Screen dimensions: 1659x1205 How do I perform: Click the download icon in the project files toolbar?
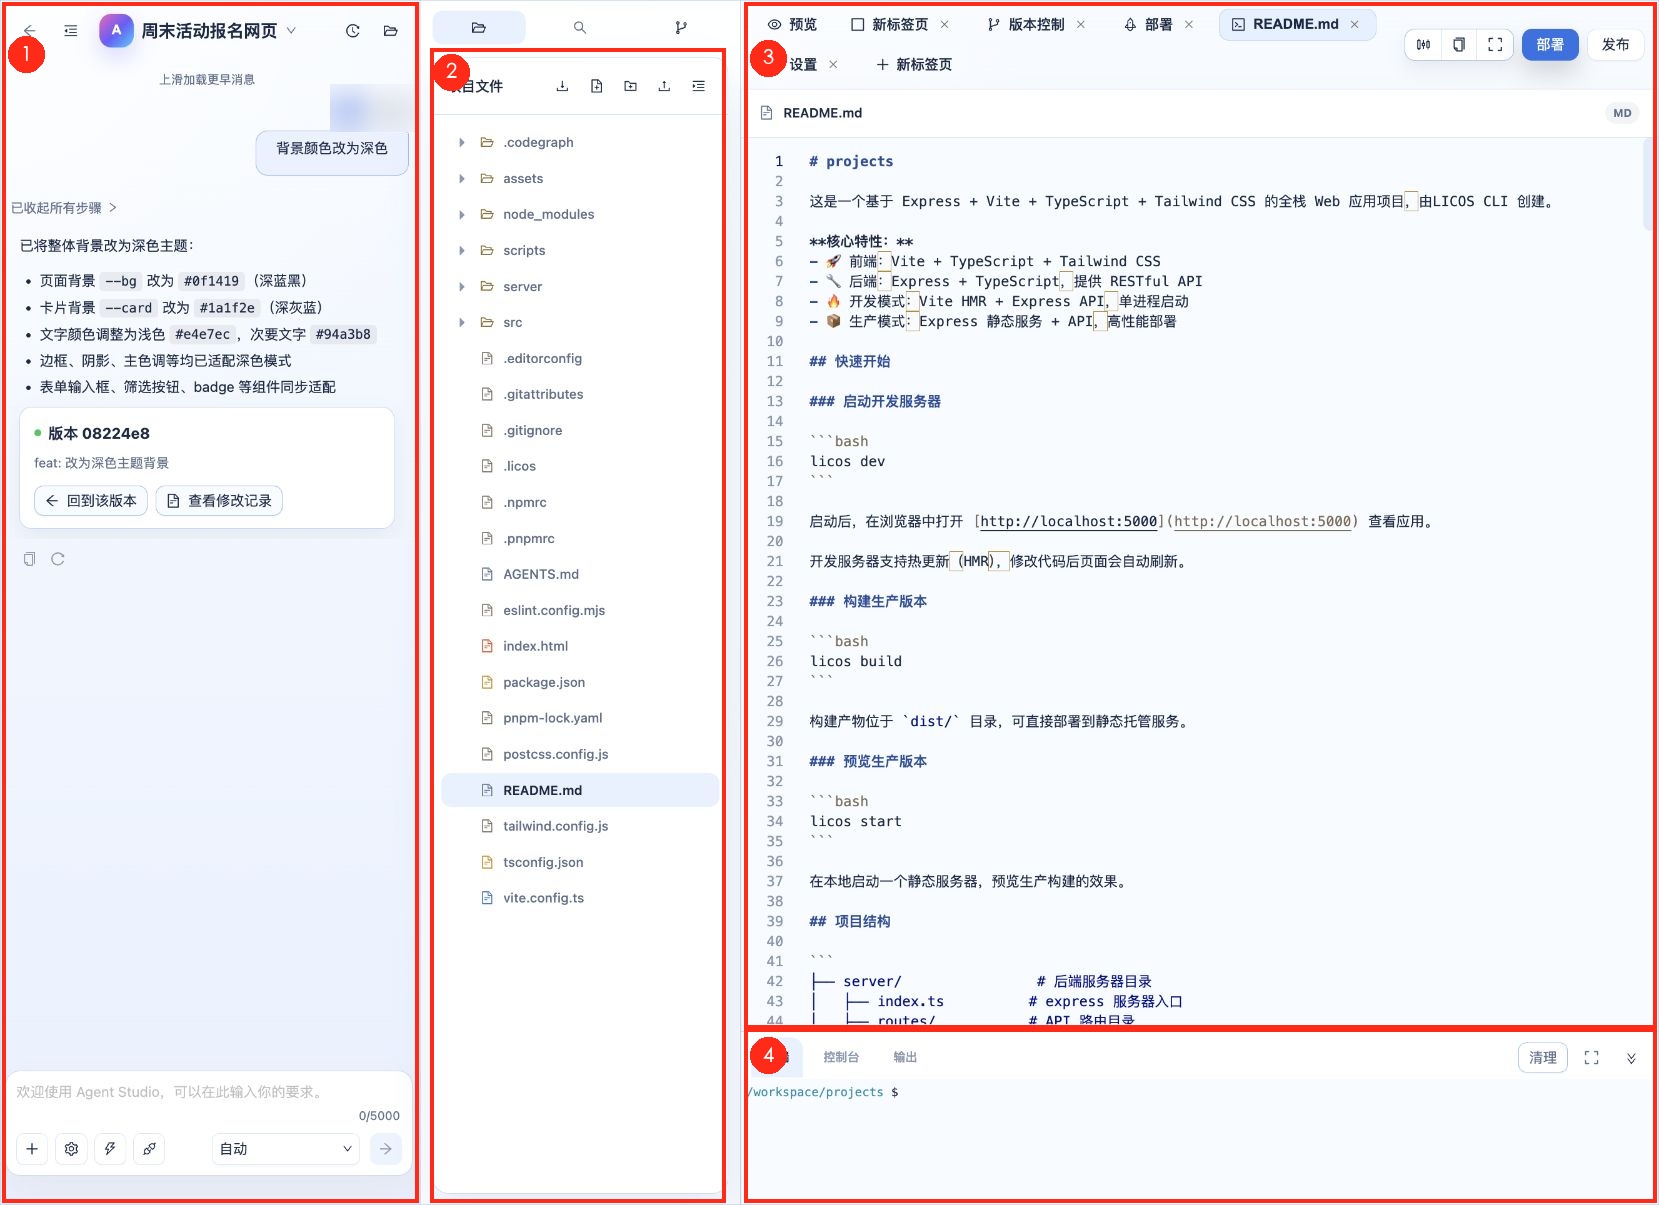coord(562,86)
